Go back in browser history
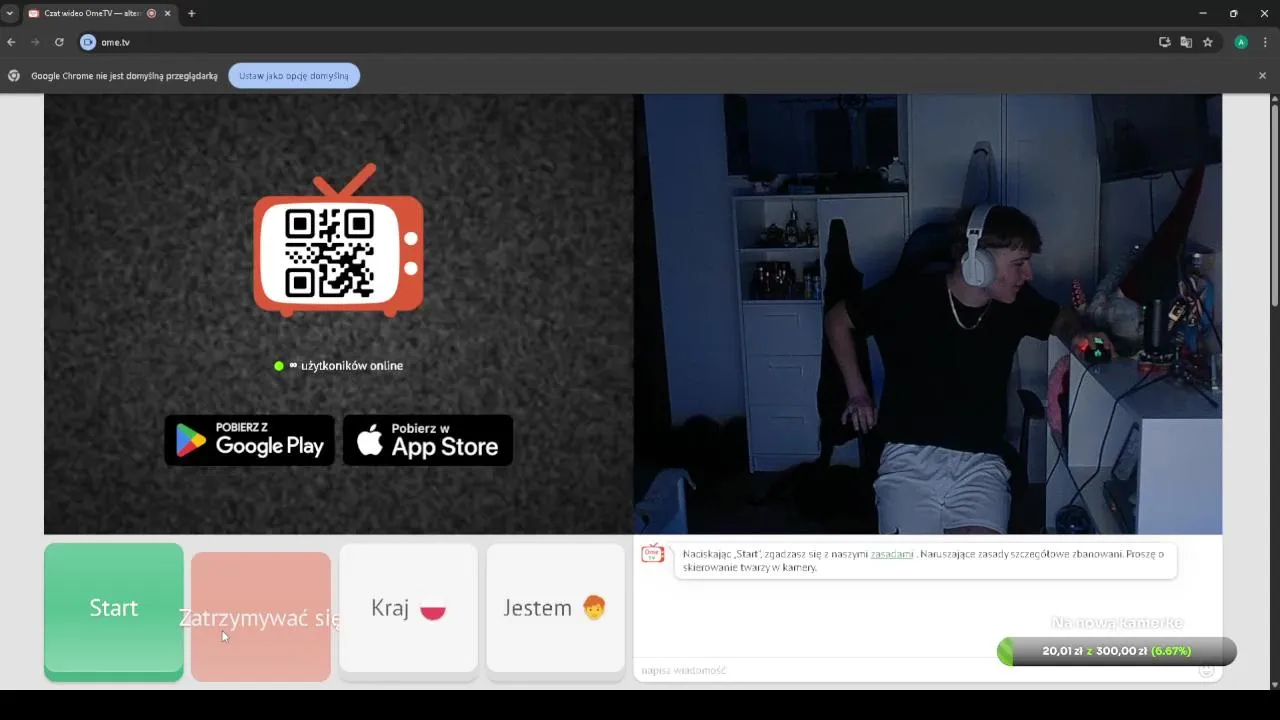The width and height of the screenshot is (1280, 720). click(12, 42)
